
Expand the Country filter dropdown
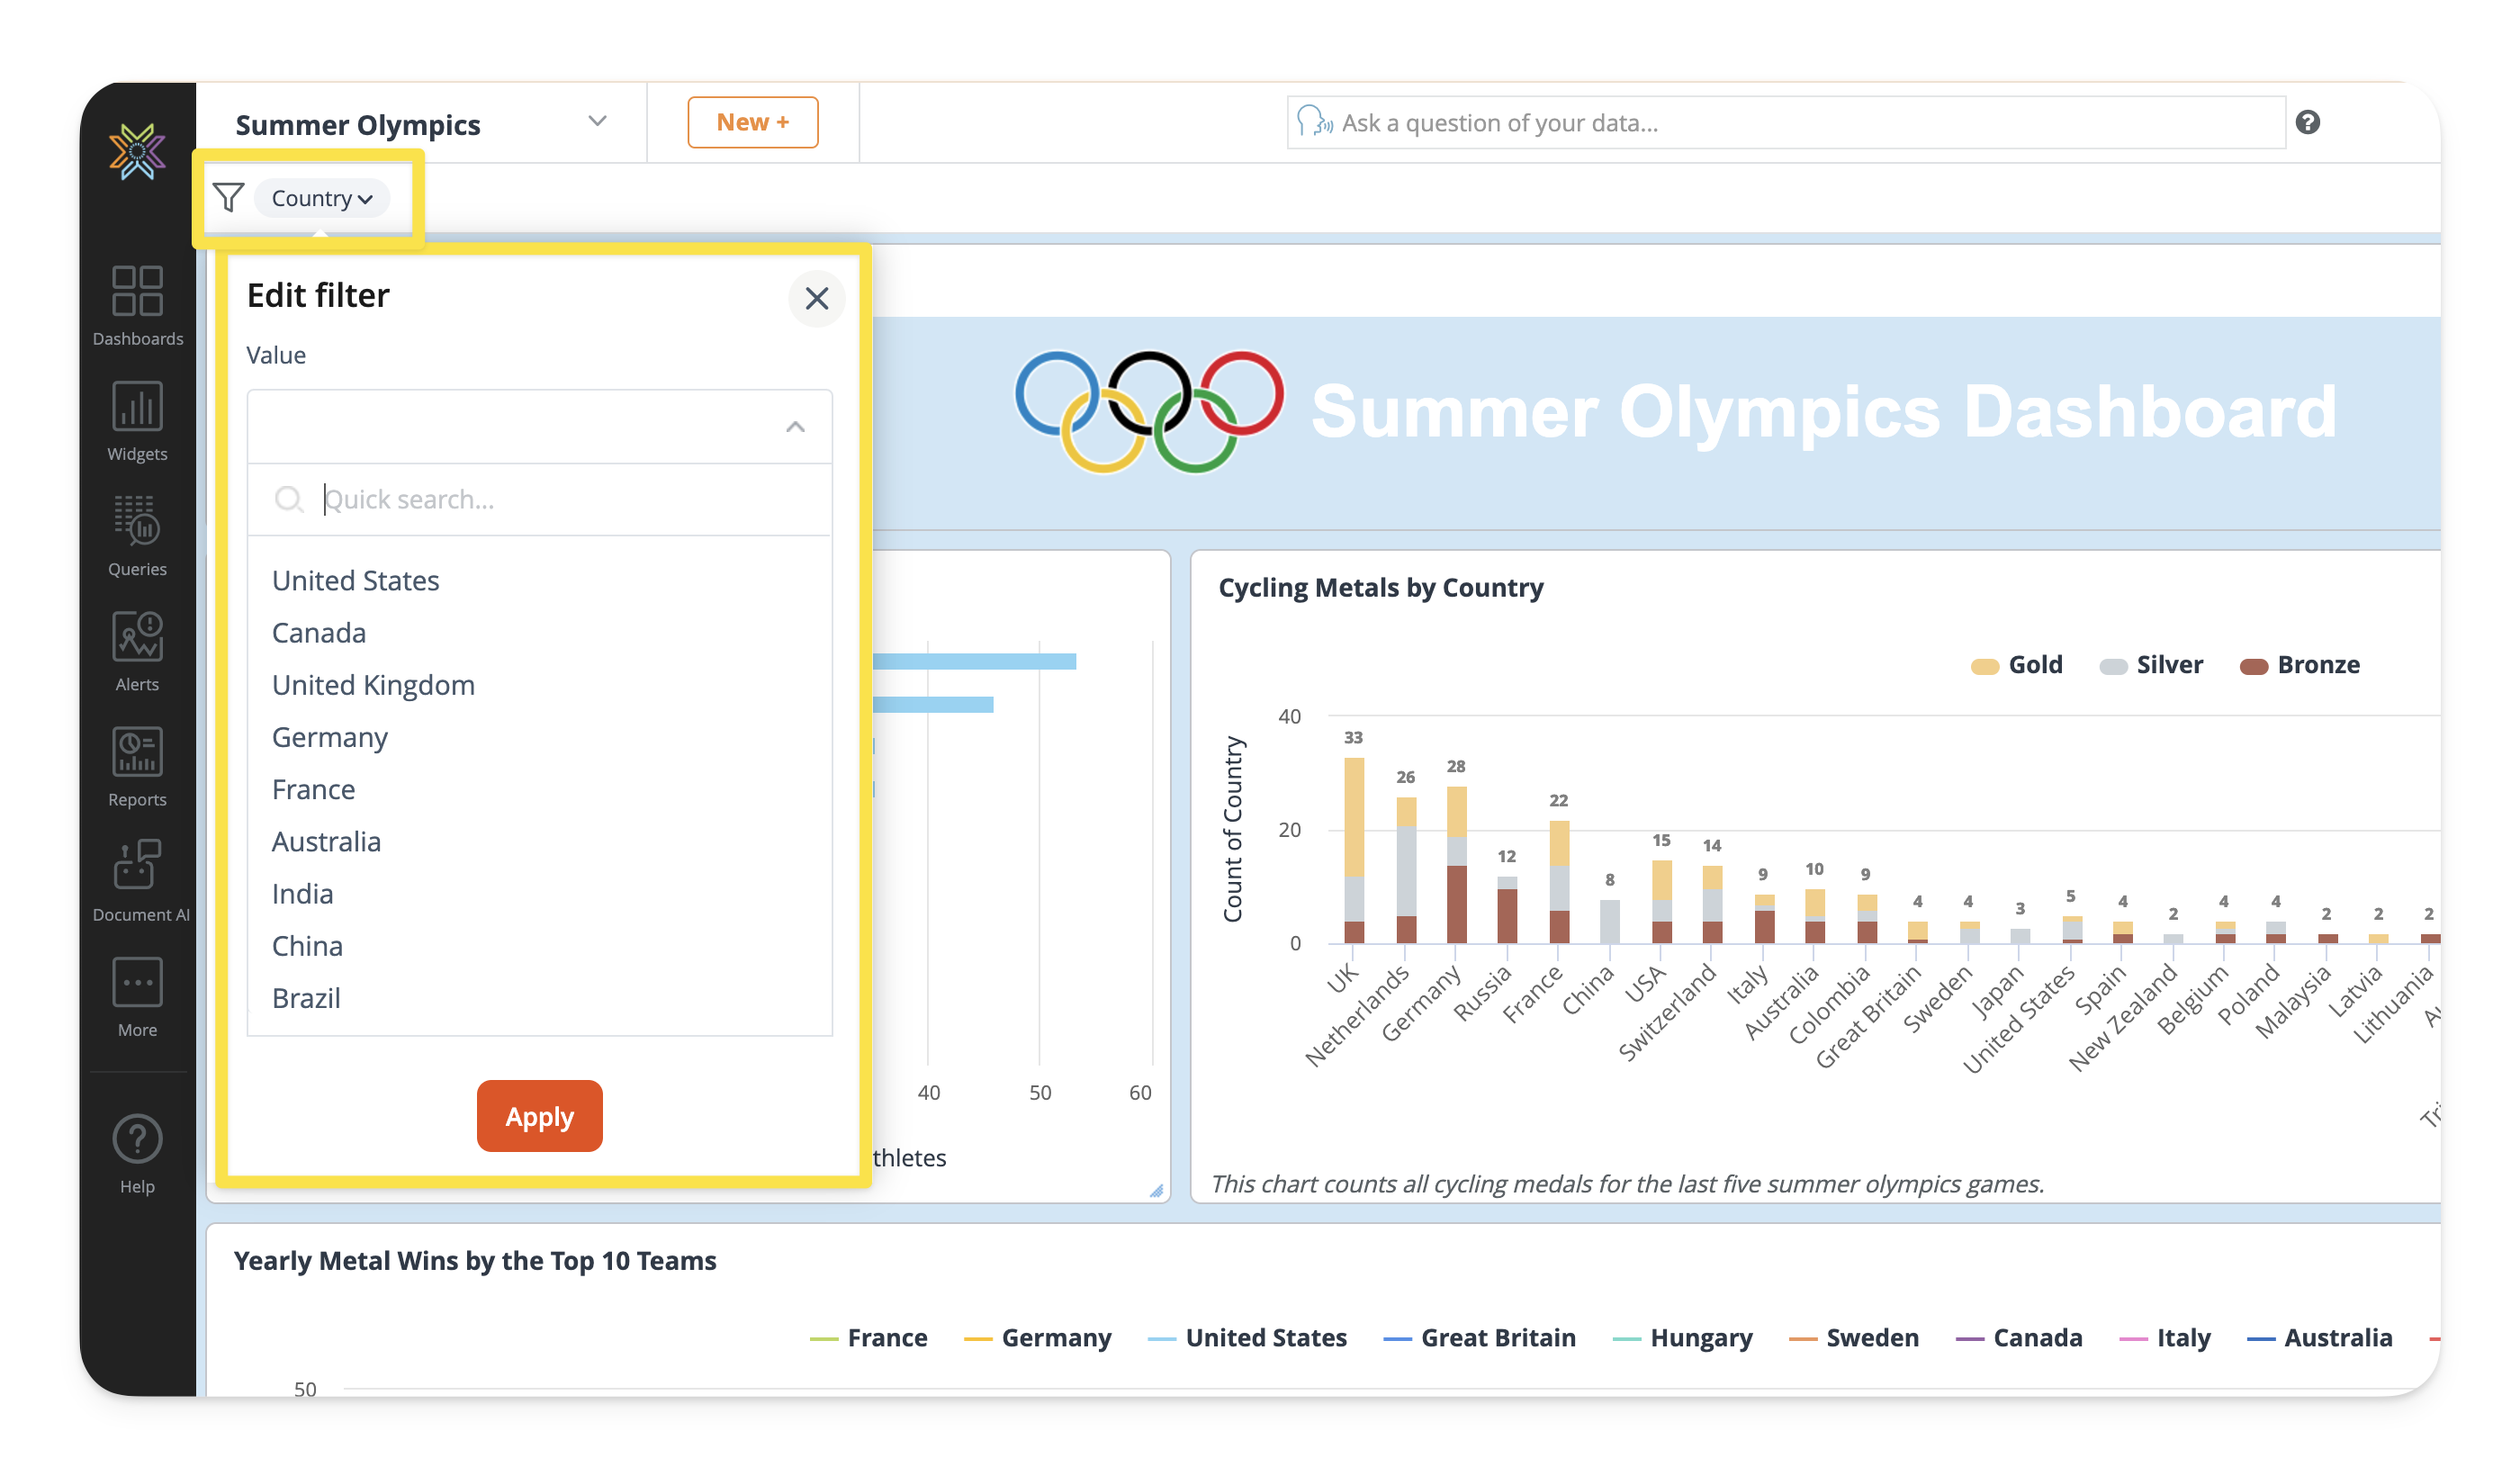pyautogui.click(x=322, y=198)
